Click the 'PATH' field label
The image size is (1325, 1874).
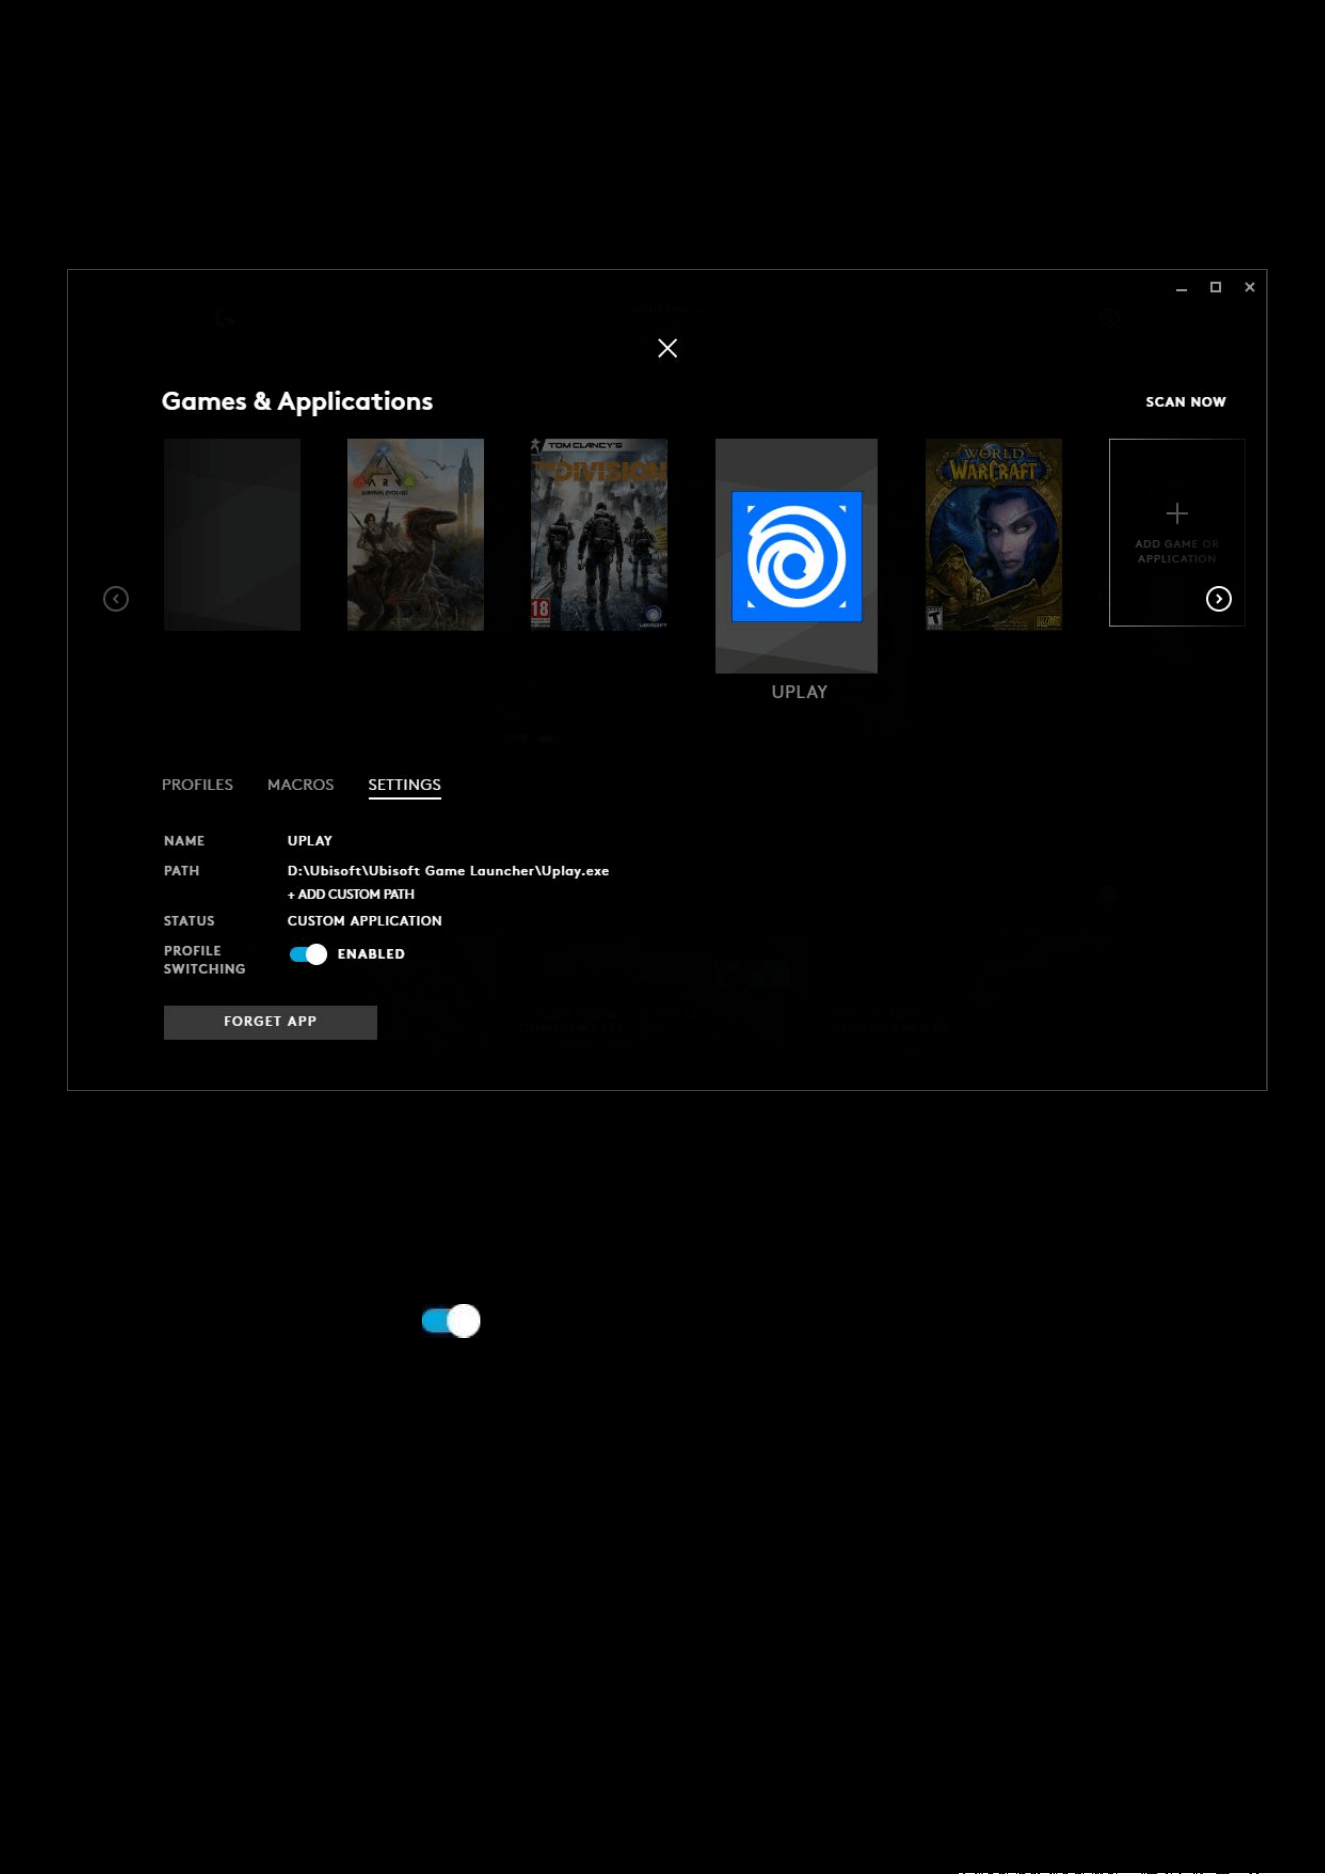pos(181,871)
